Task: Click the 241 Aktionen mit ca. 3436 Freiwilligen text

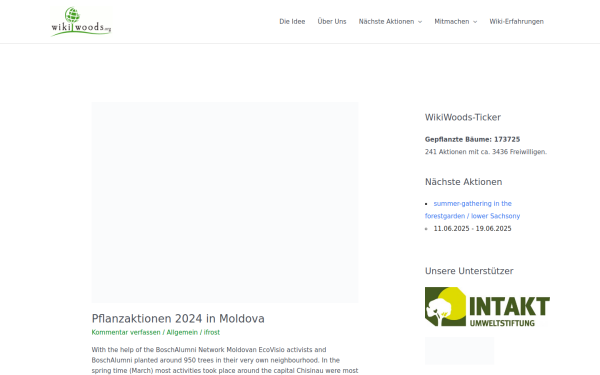Action: (486, 152)
